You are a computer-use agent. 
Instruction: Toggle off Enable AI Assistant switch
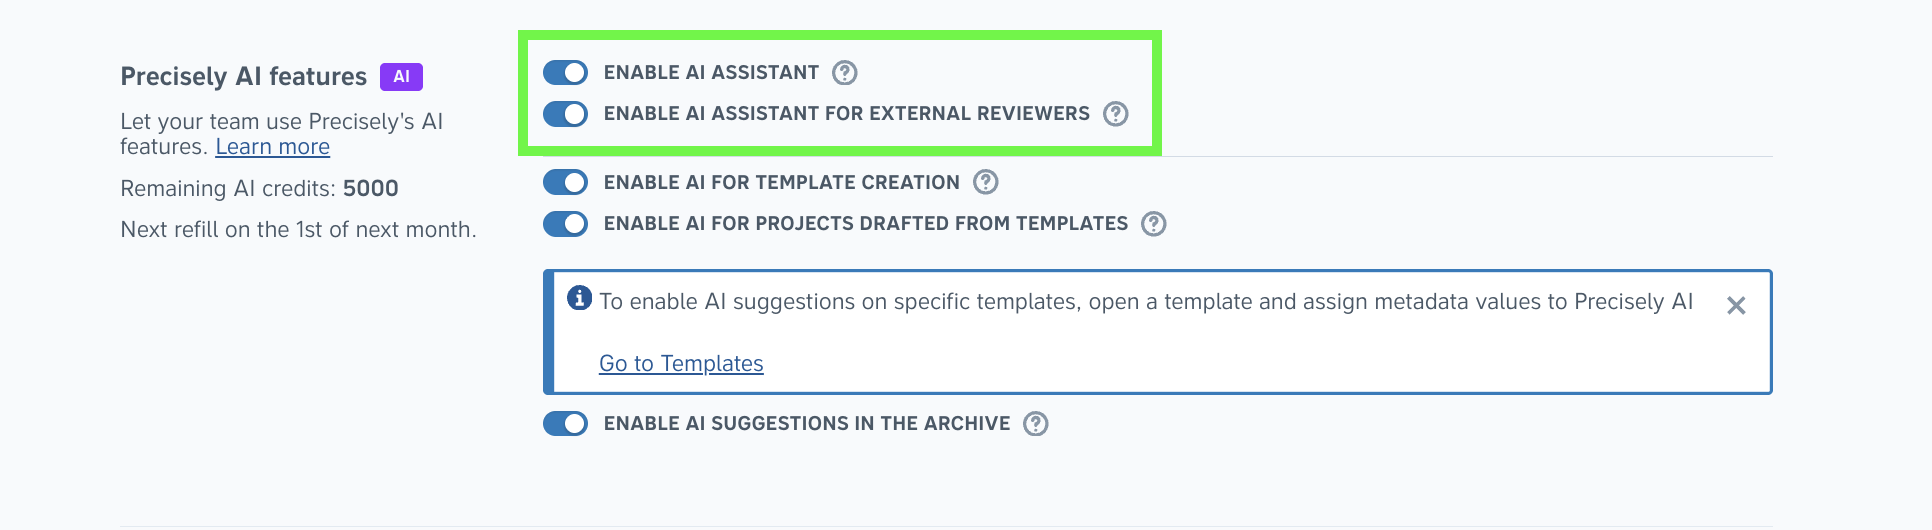(565, 73)
